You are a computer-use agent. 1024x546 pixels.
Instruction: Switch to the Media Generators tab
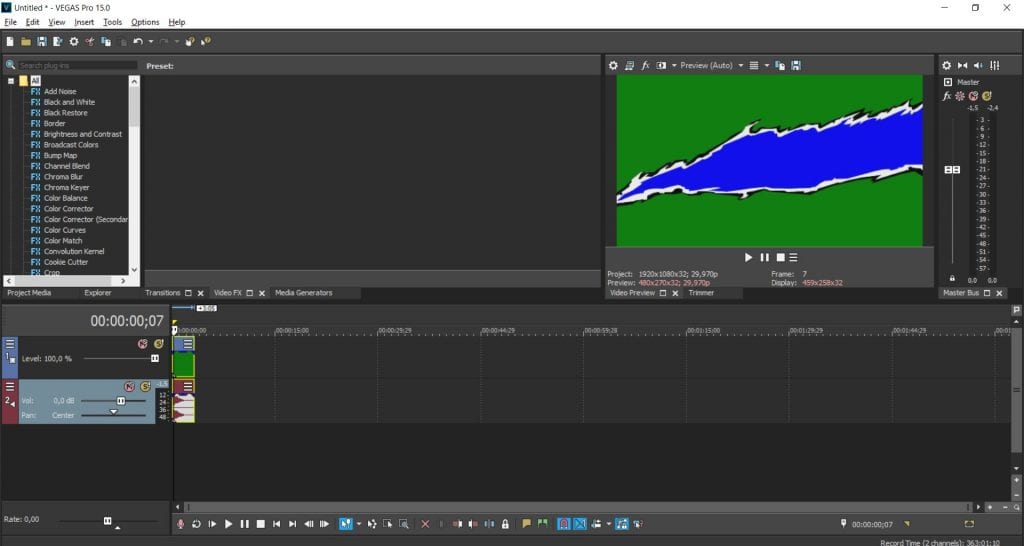pyautogui.click(x=303, y=293)
